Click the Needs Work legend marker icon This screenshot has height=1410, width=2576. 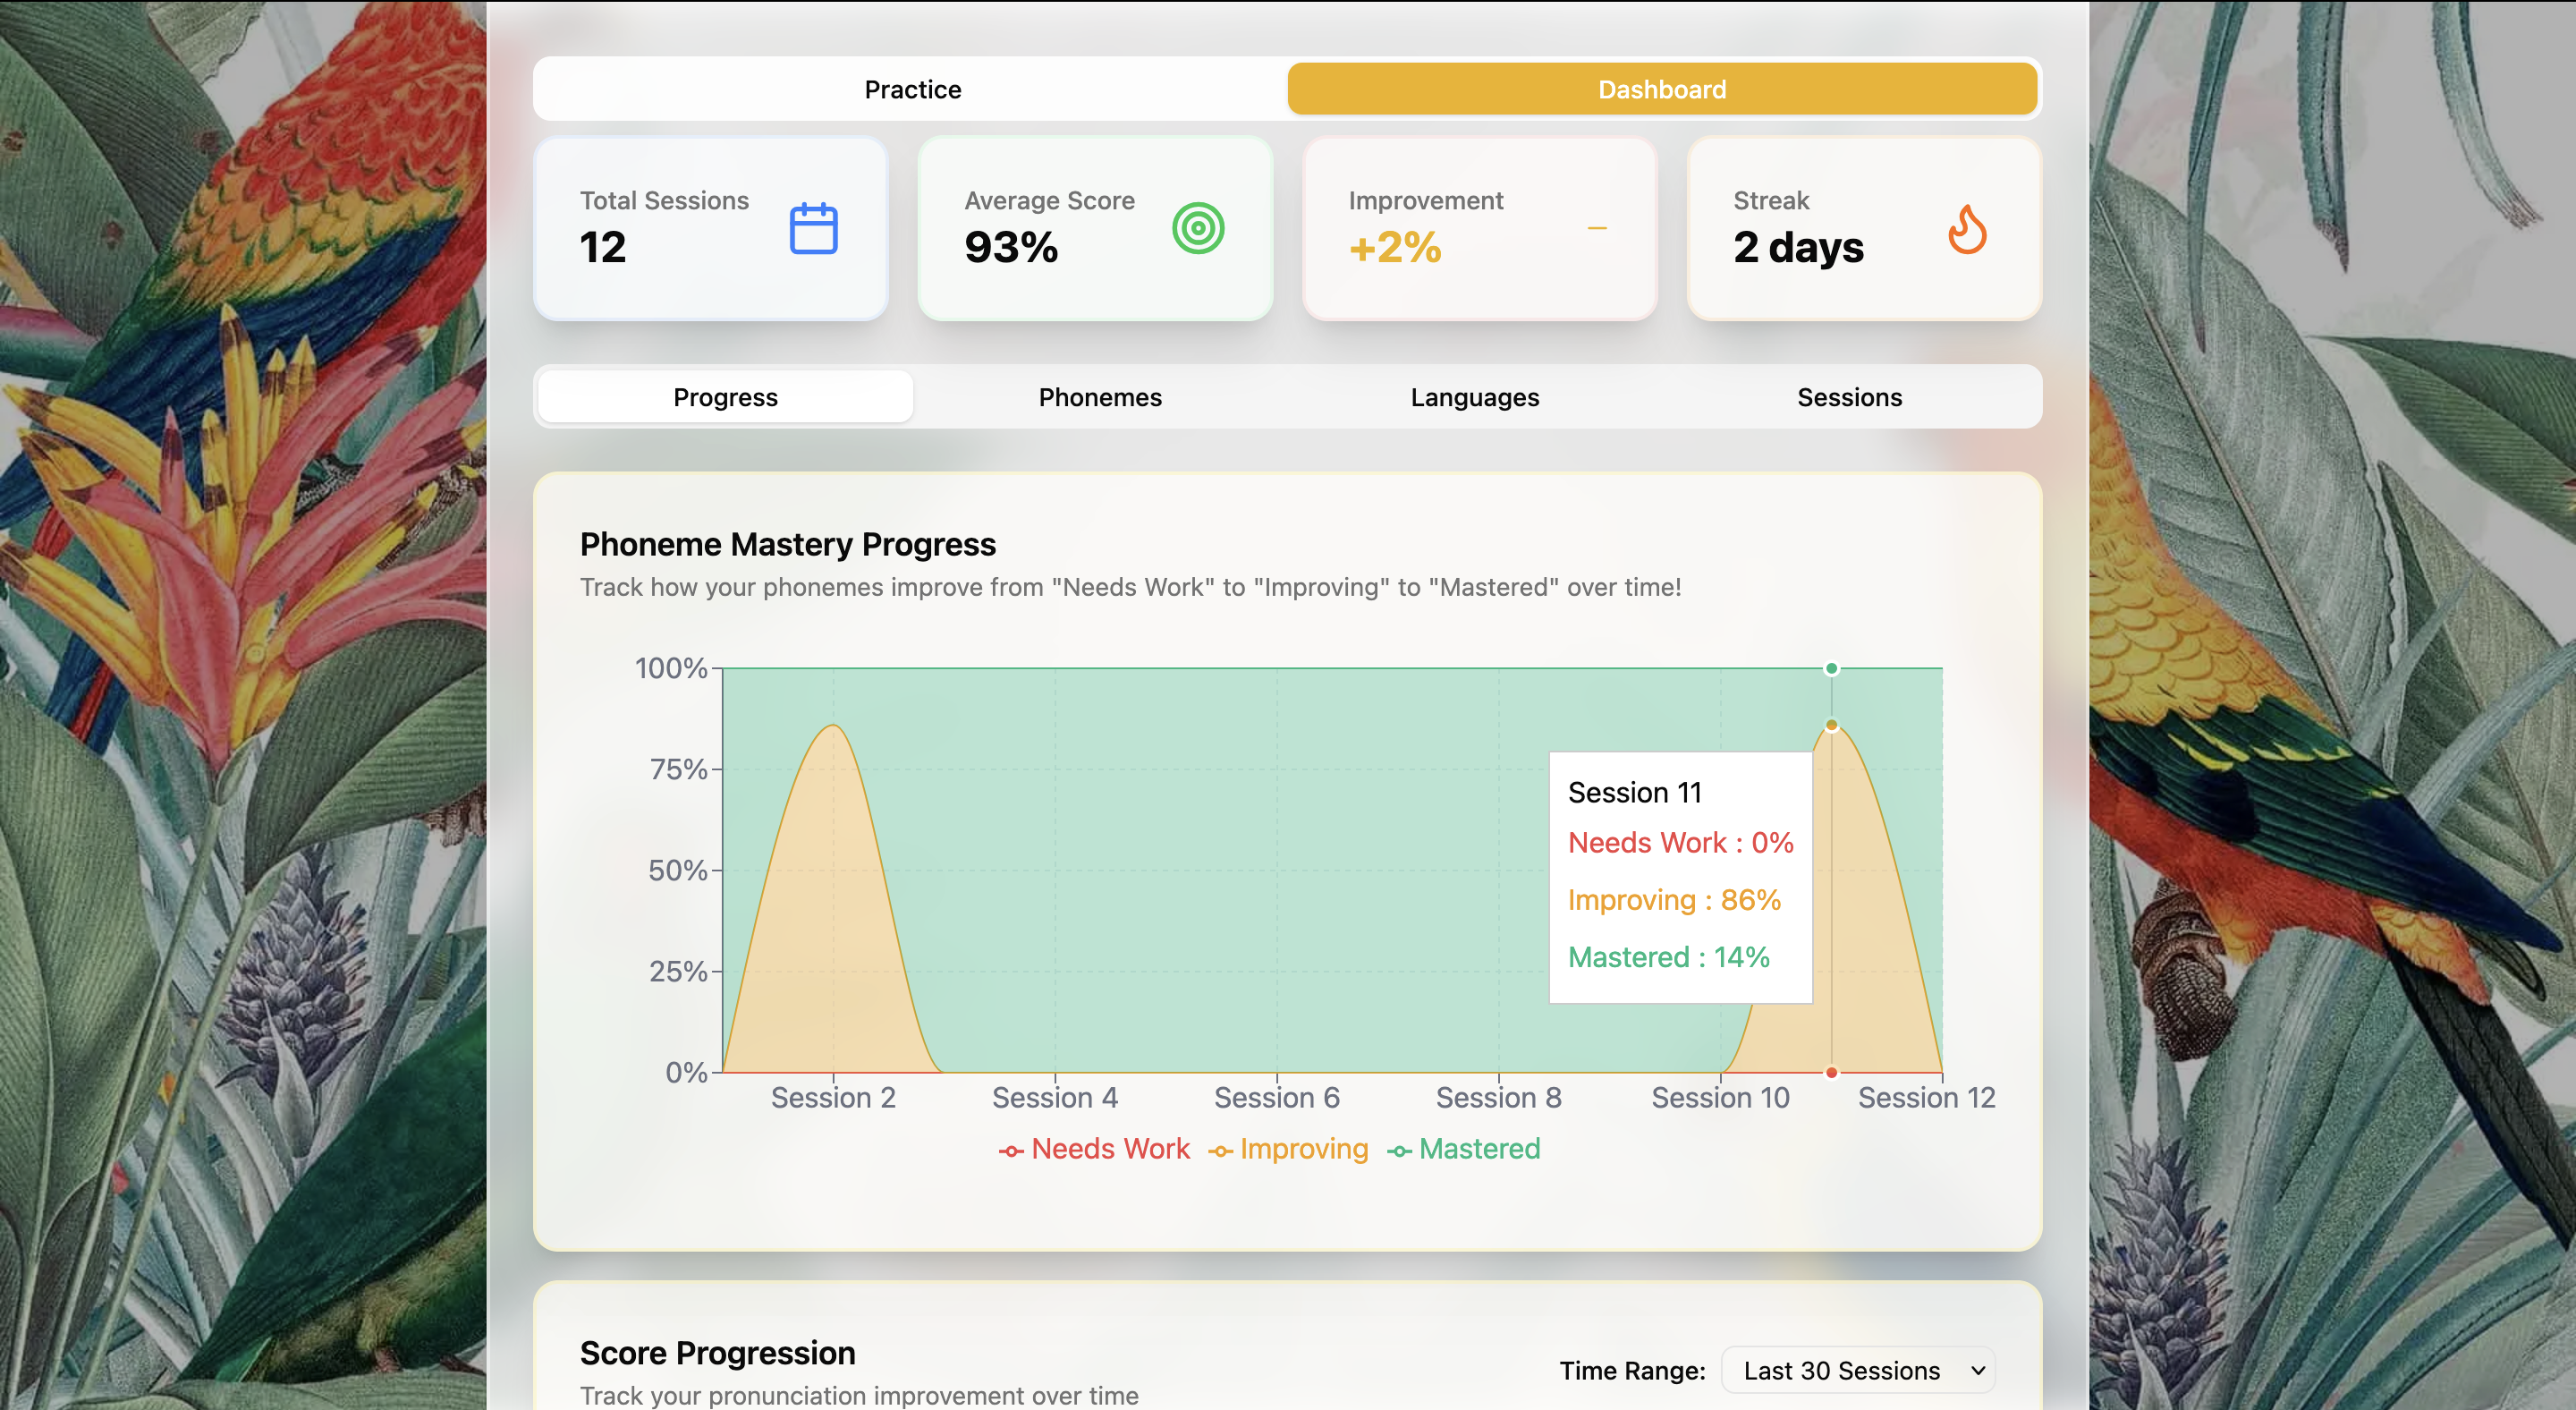1010,1151
